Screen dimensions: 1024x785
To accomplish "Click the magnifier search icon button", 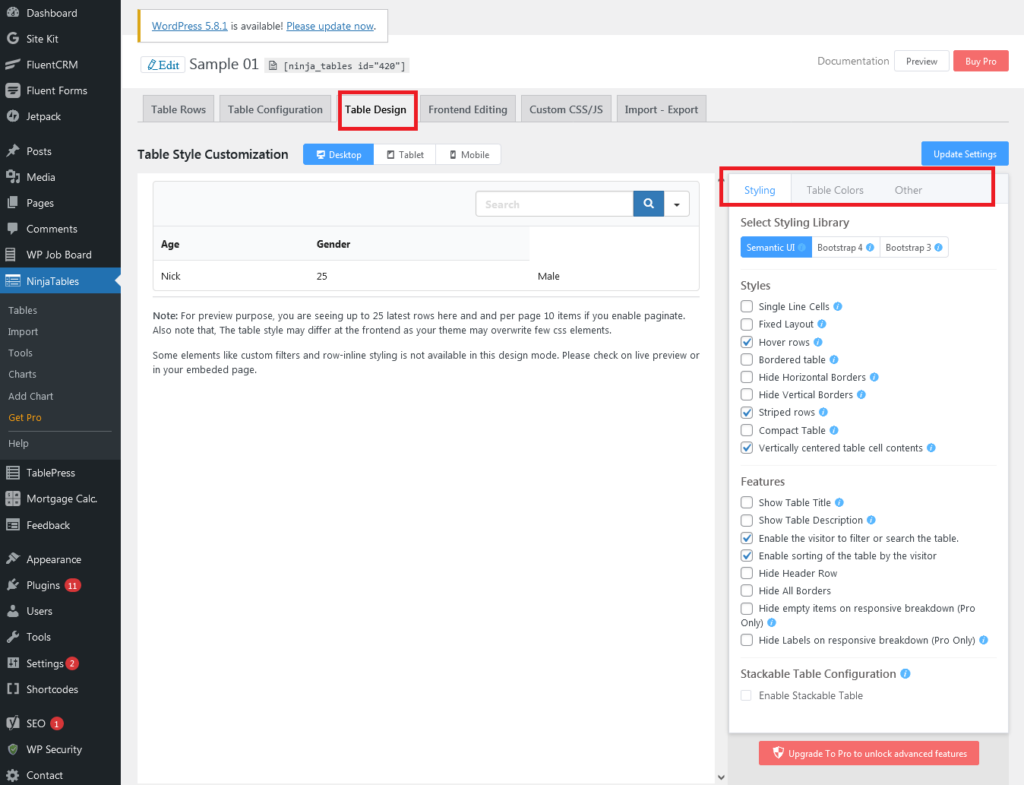I will [x=648, y=204].
